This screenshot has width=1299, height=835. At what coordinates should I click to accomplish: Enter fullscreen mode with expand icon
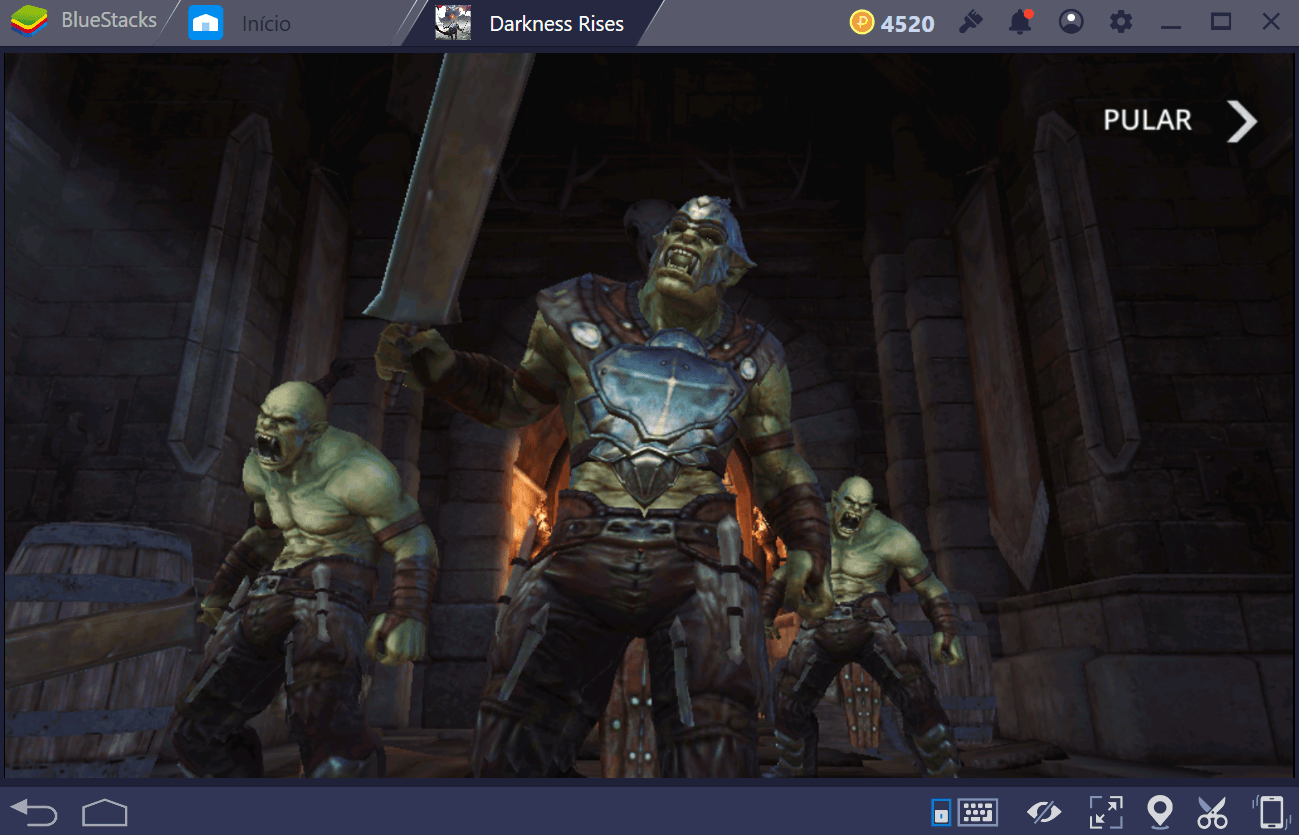pos(1106,812)
